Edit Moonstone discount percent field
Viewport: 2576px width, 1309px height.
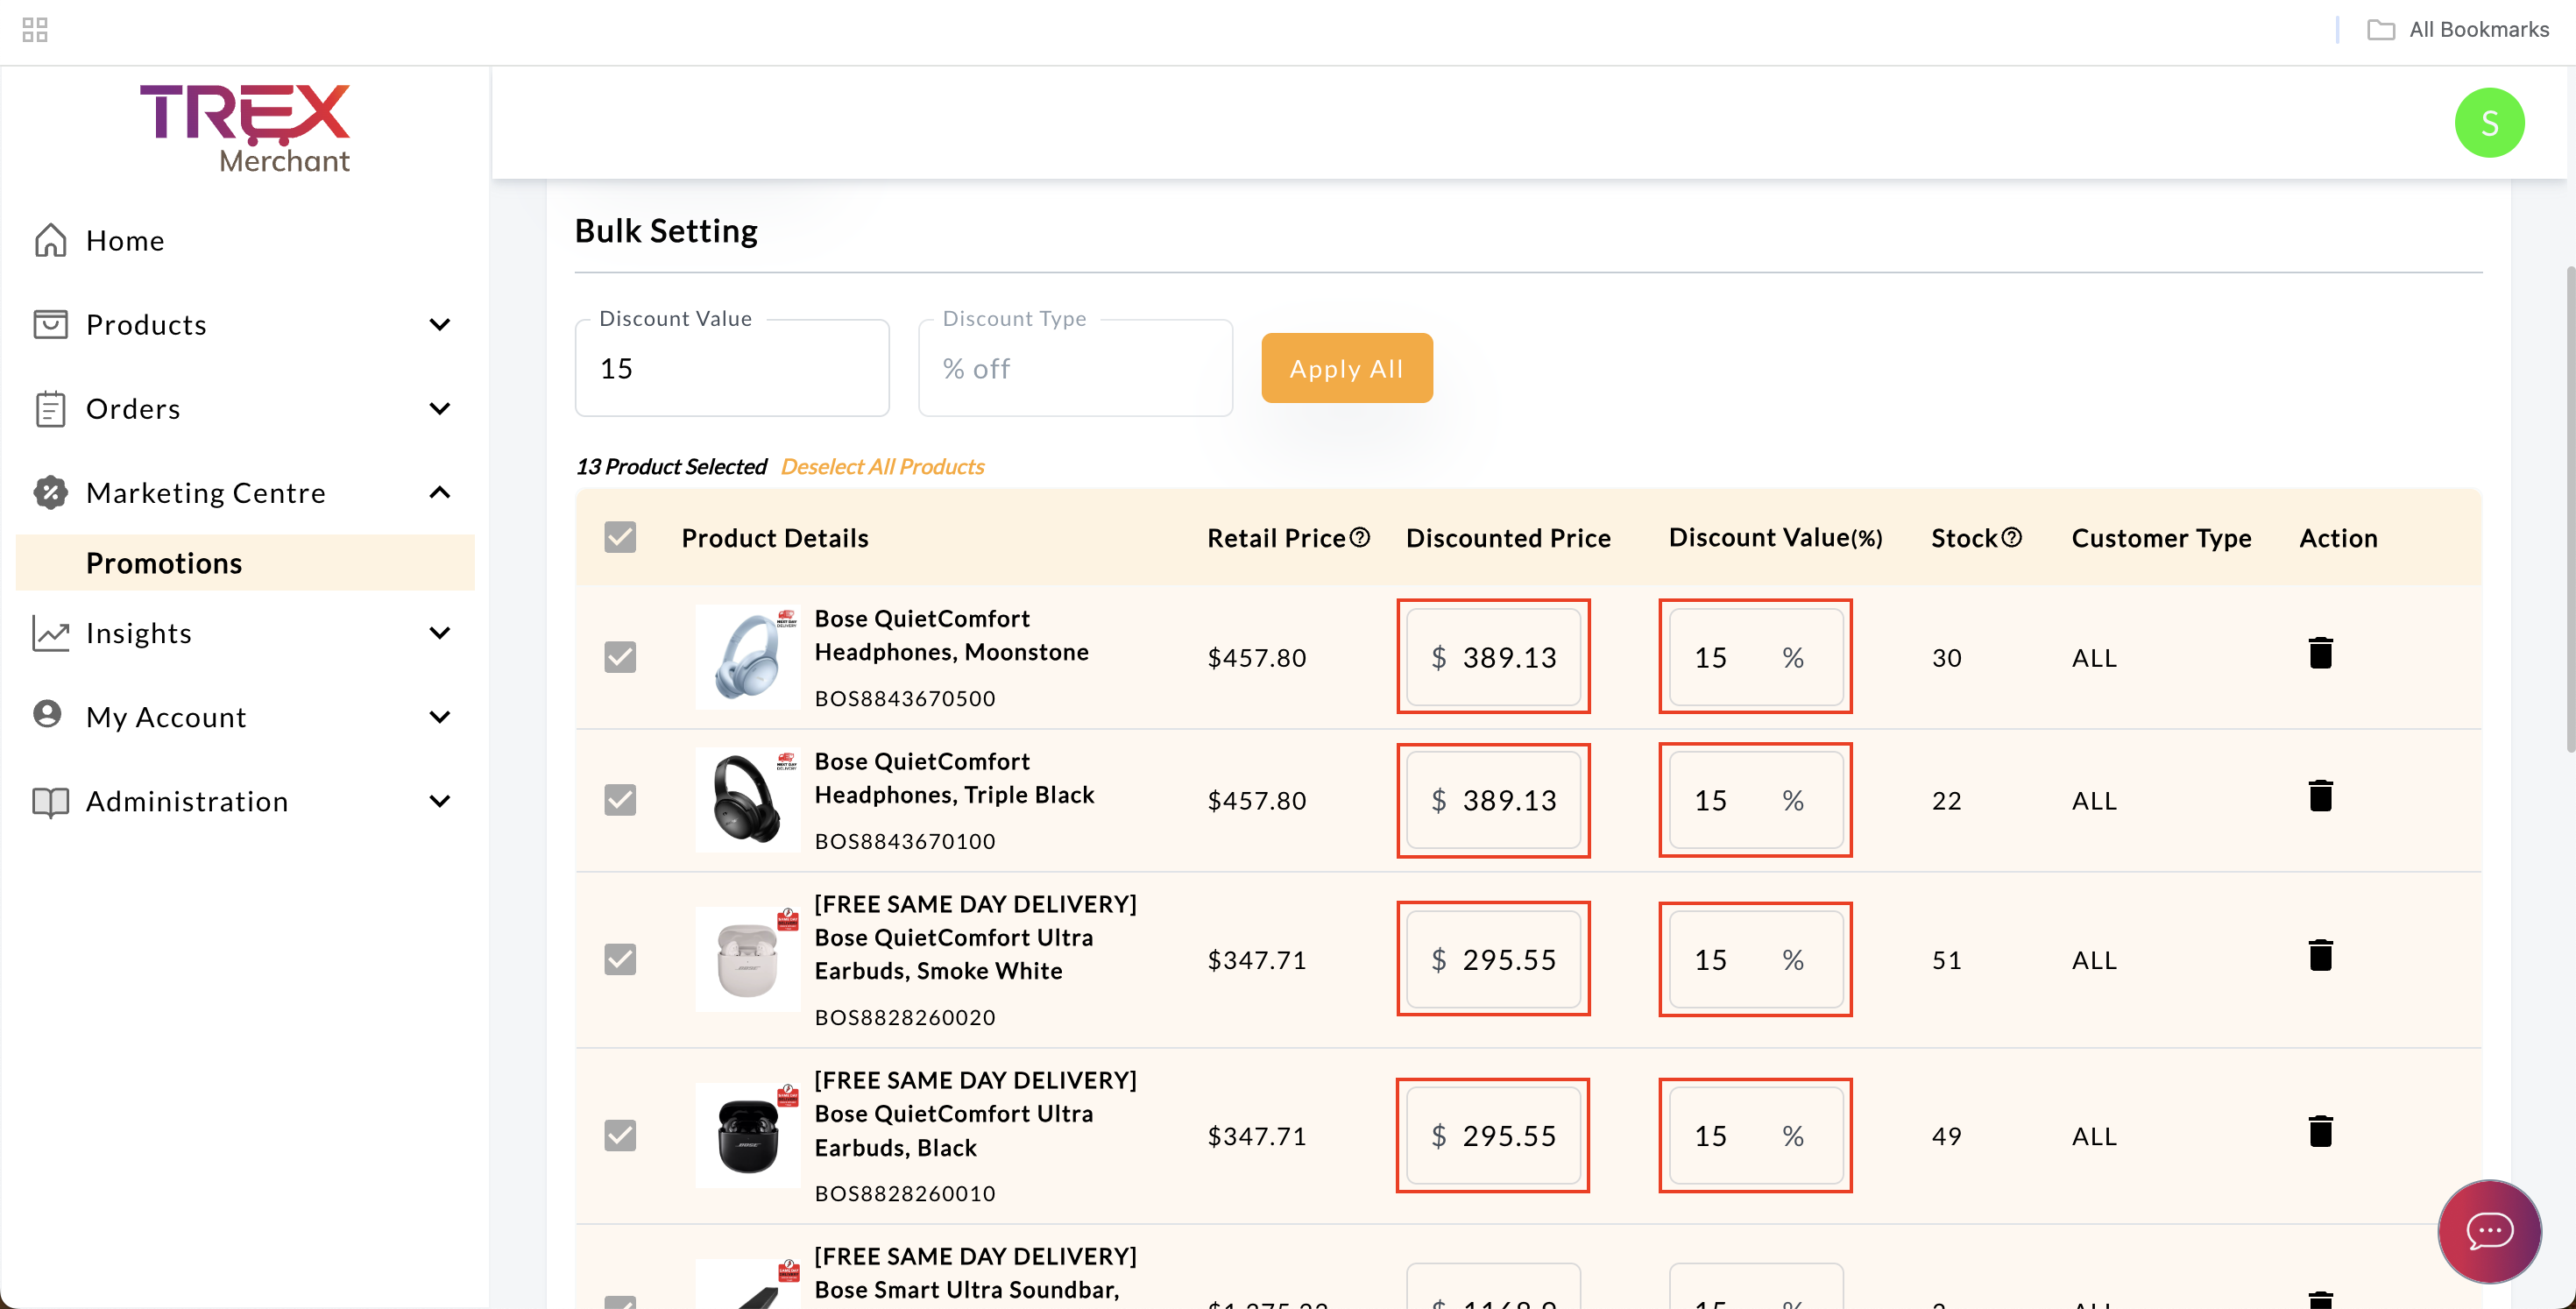point(1755,657)
